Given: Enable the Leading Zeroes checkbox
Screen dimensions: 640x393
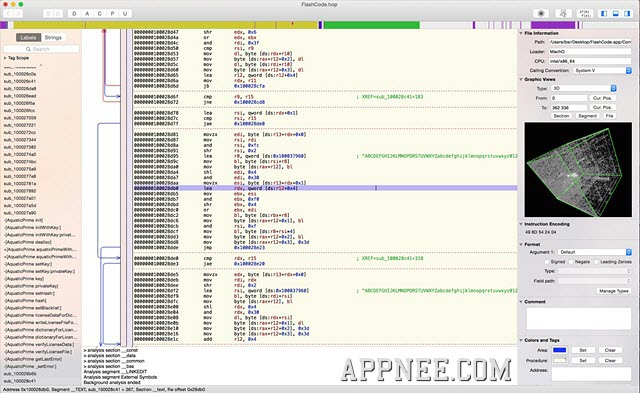Looking at the screenshot, I should click(596, 262).
